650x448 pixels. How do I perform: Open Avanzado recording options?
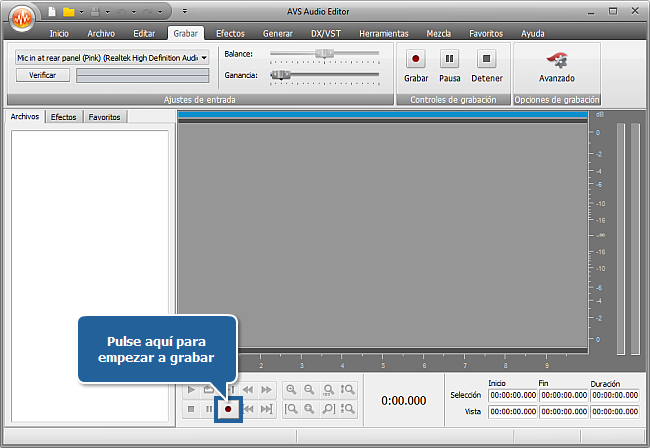(x=556, y=66)
